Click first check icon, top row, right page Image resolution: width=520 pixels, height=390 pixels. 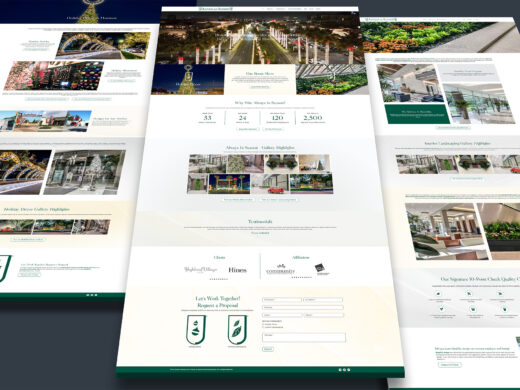point(438,294)
